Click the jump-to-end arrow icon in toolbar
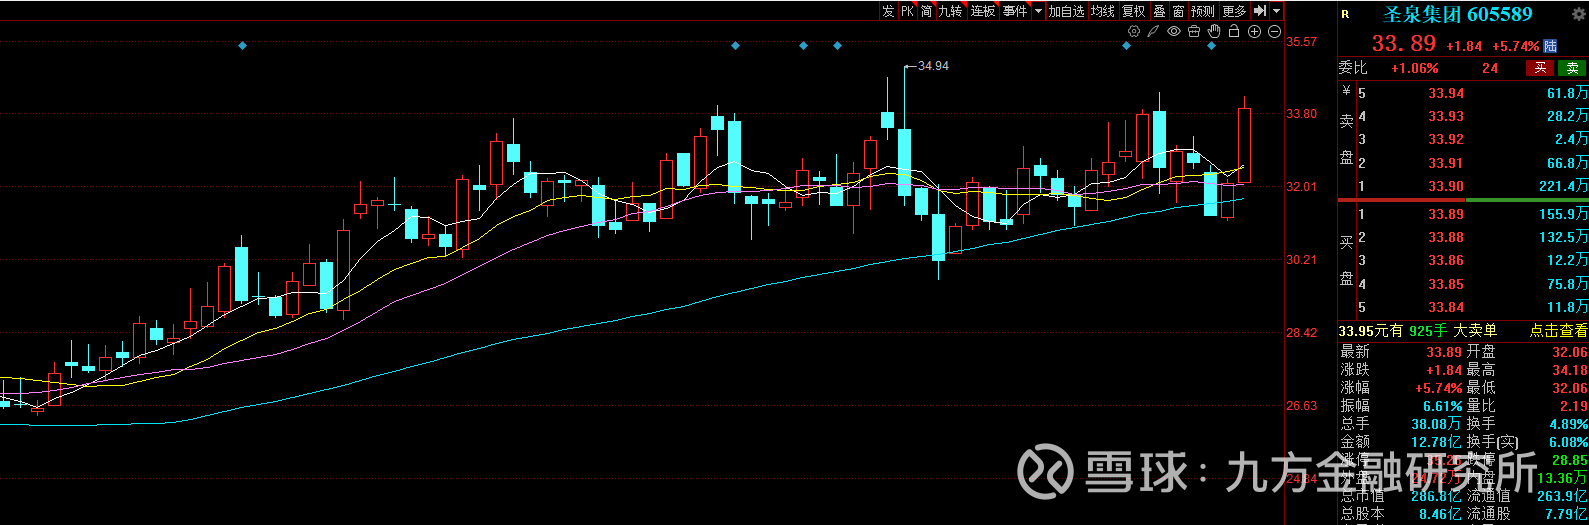 [x=1260, y=11]
